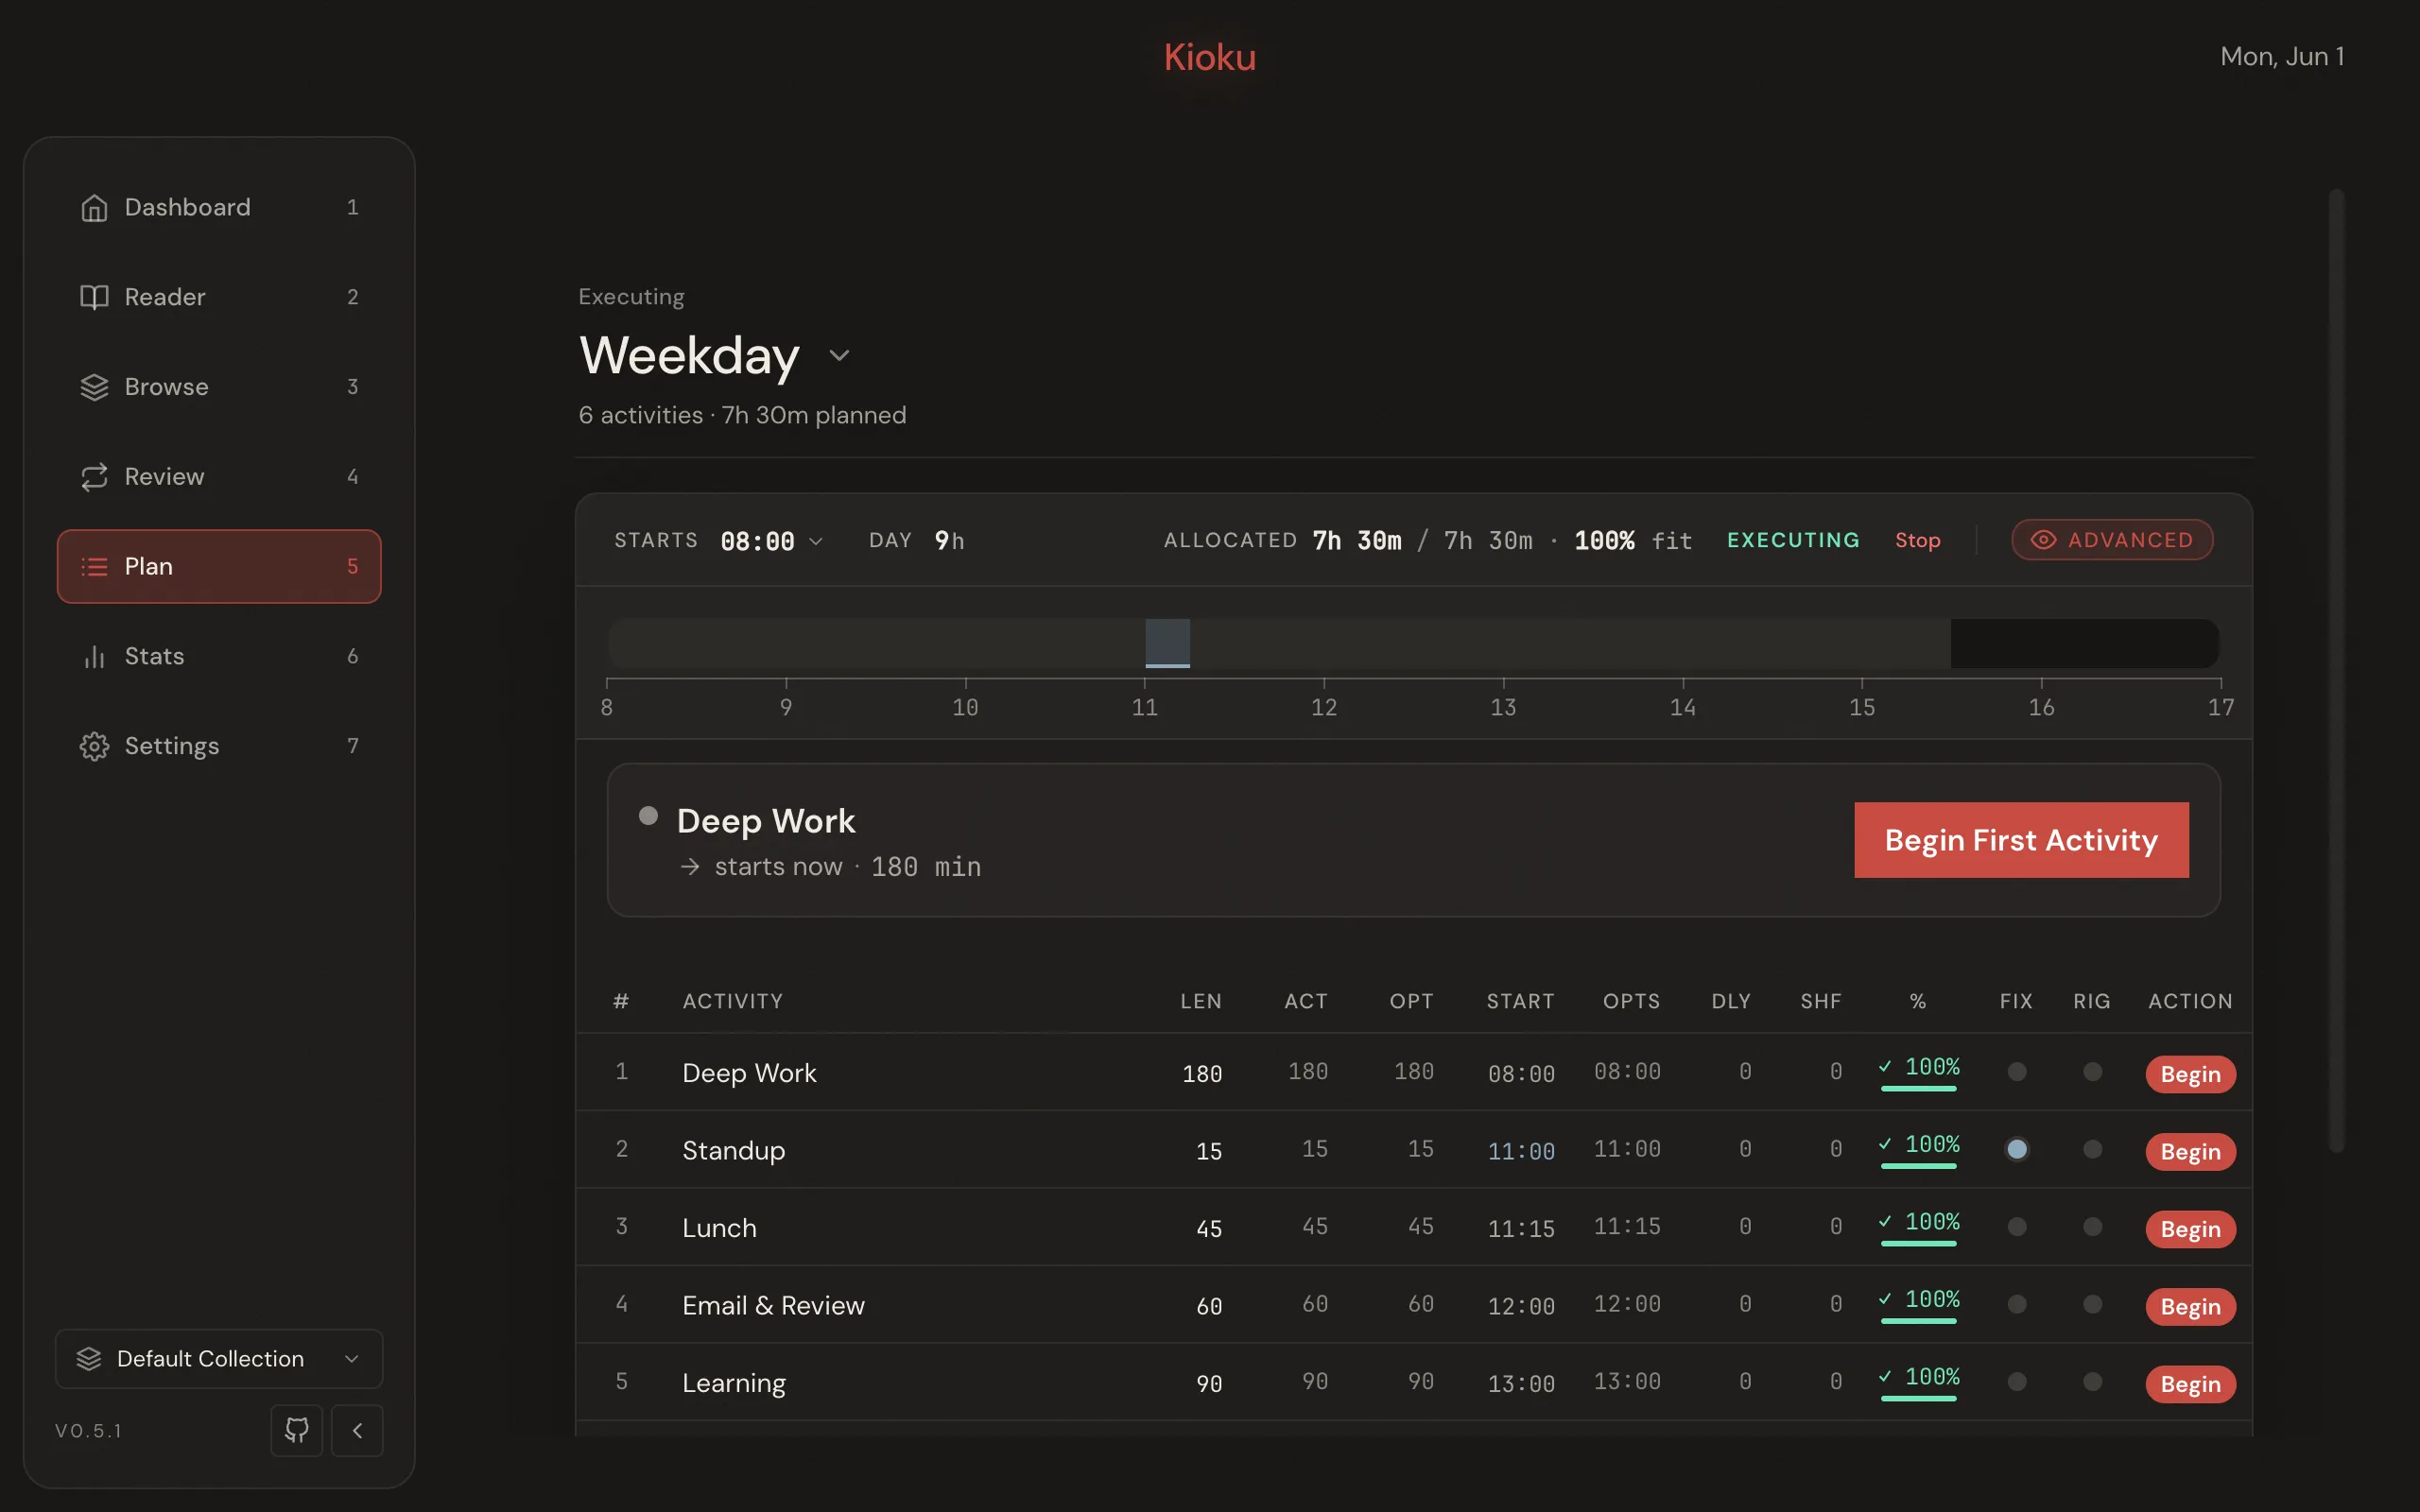
Task: Stop the executing plan
Action: pos(1917,540)
